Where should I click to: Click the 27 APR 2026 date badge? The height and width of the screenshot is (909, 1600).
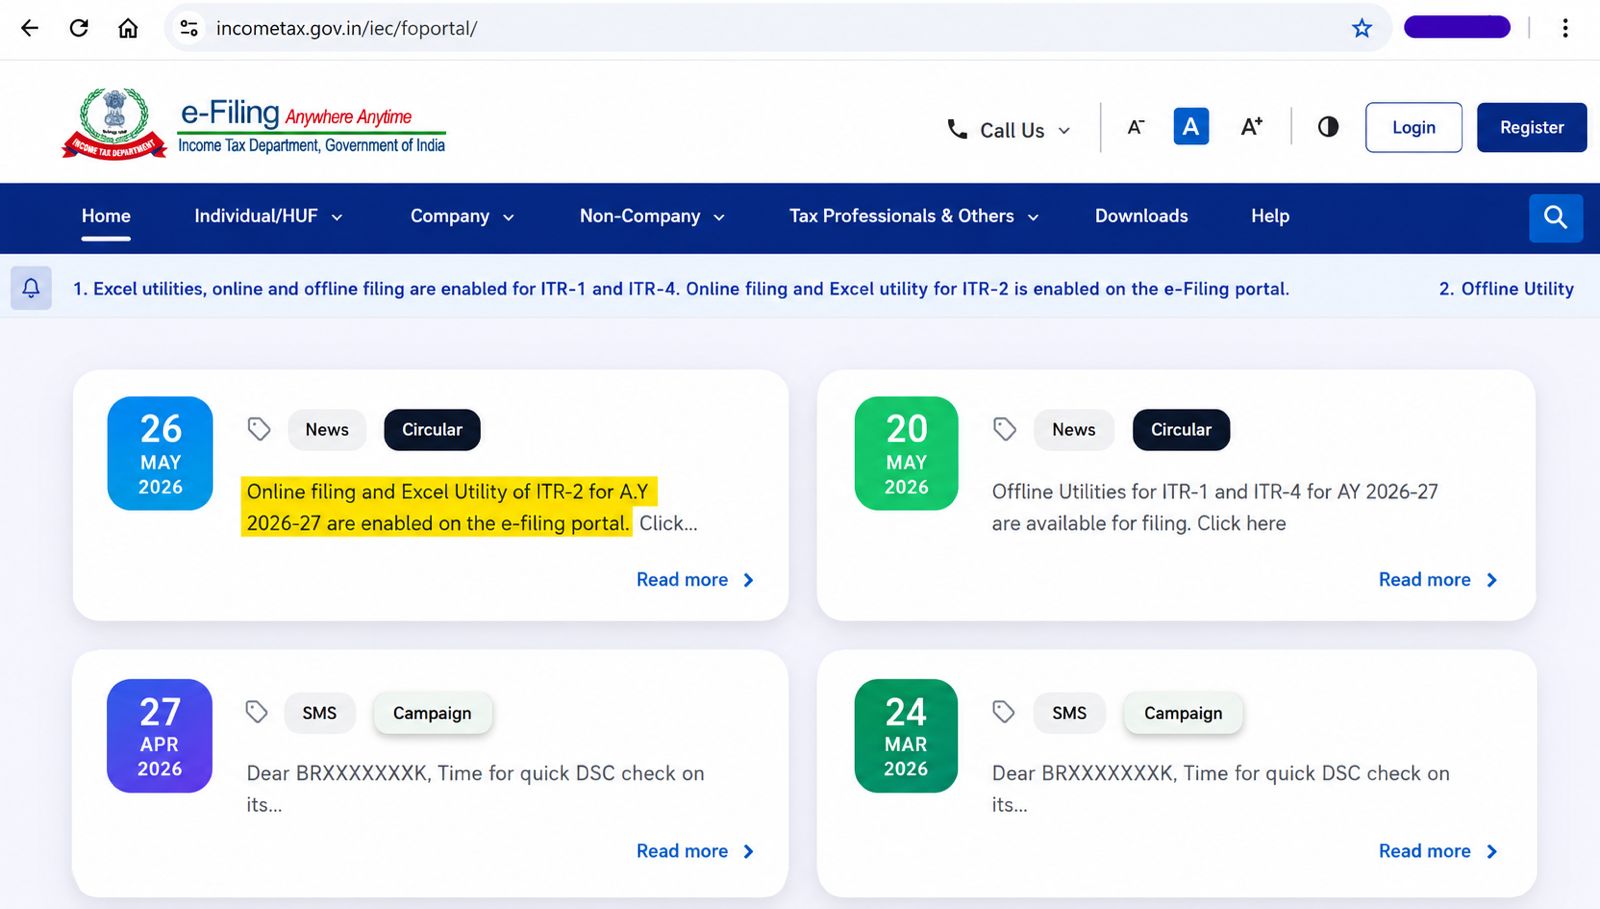coord(160,736)
